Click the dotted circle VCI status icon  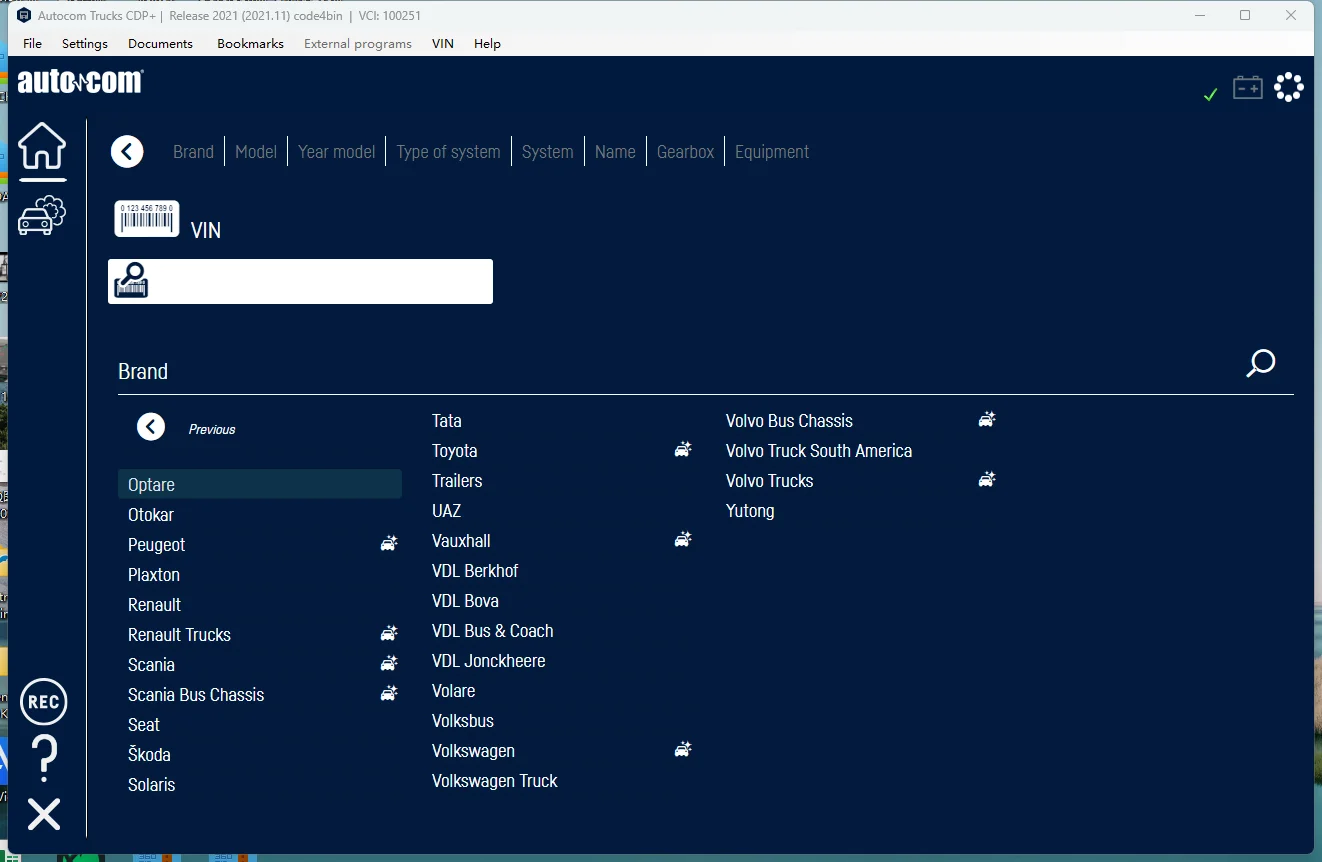pos(1290,87)
